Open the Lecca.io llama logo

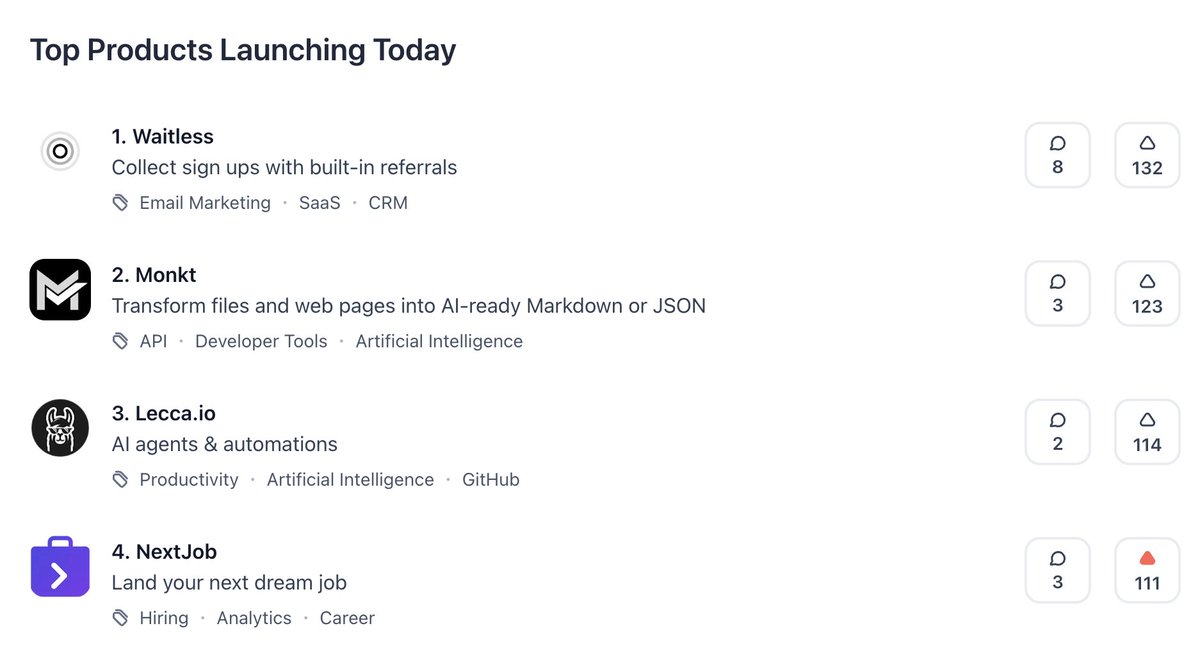point(60,428)
